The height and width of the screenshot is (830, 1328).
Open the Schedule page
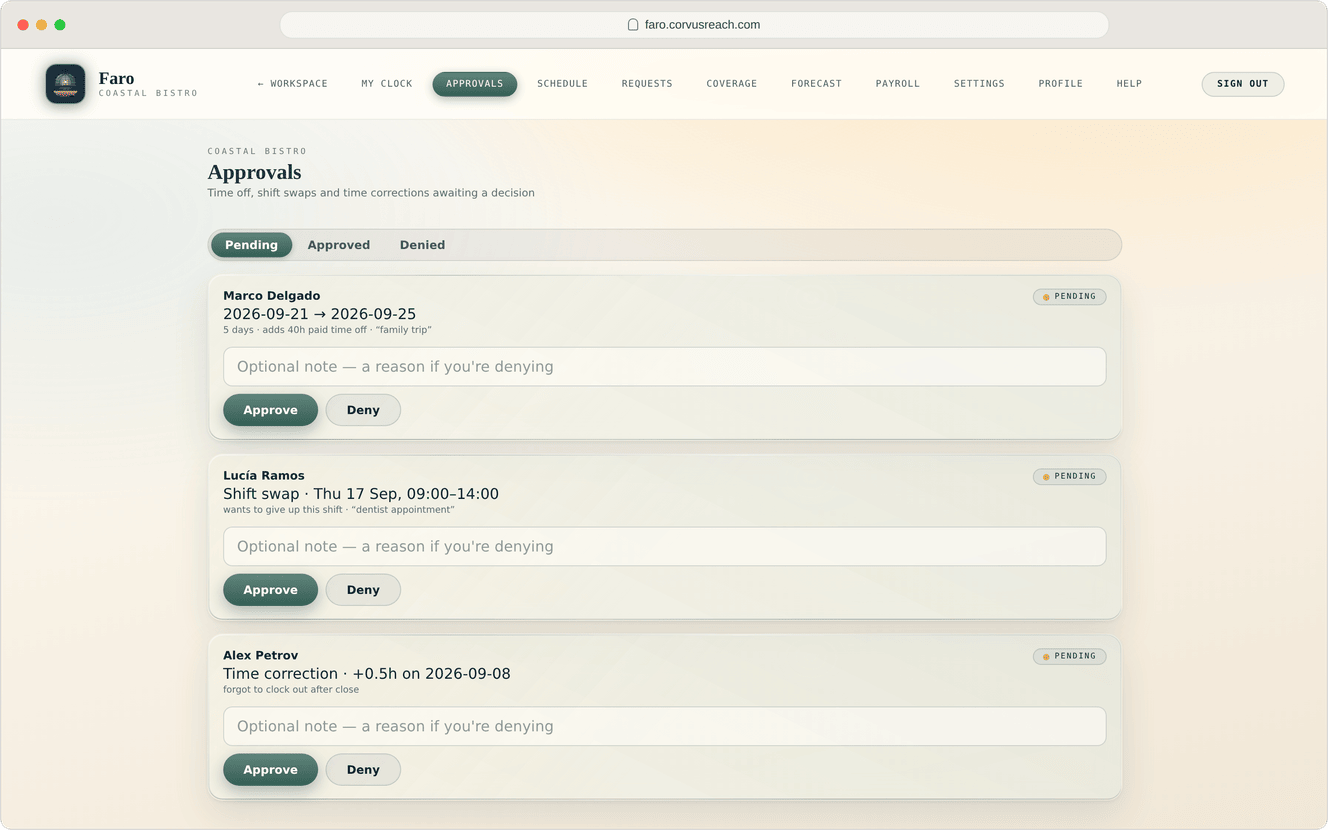(x=562, y=84)
